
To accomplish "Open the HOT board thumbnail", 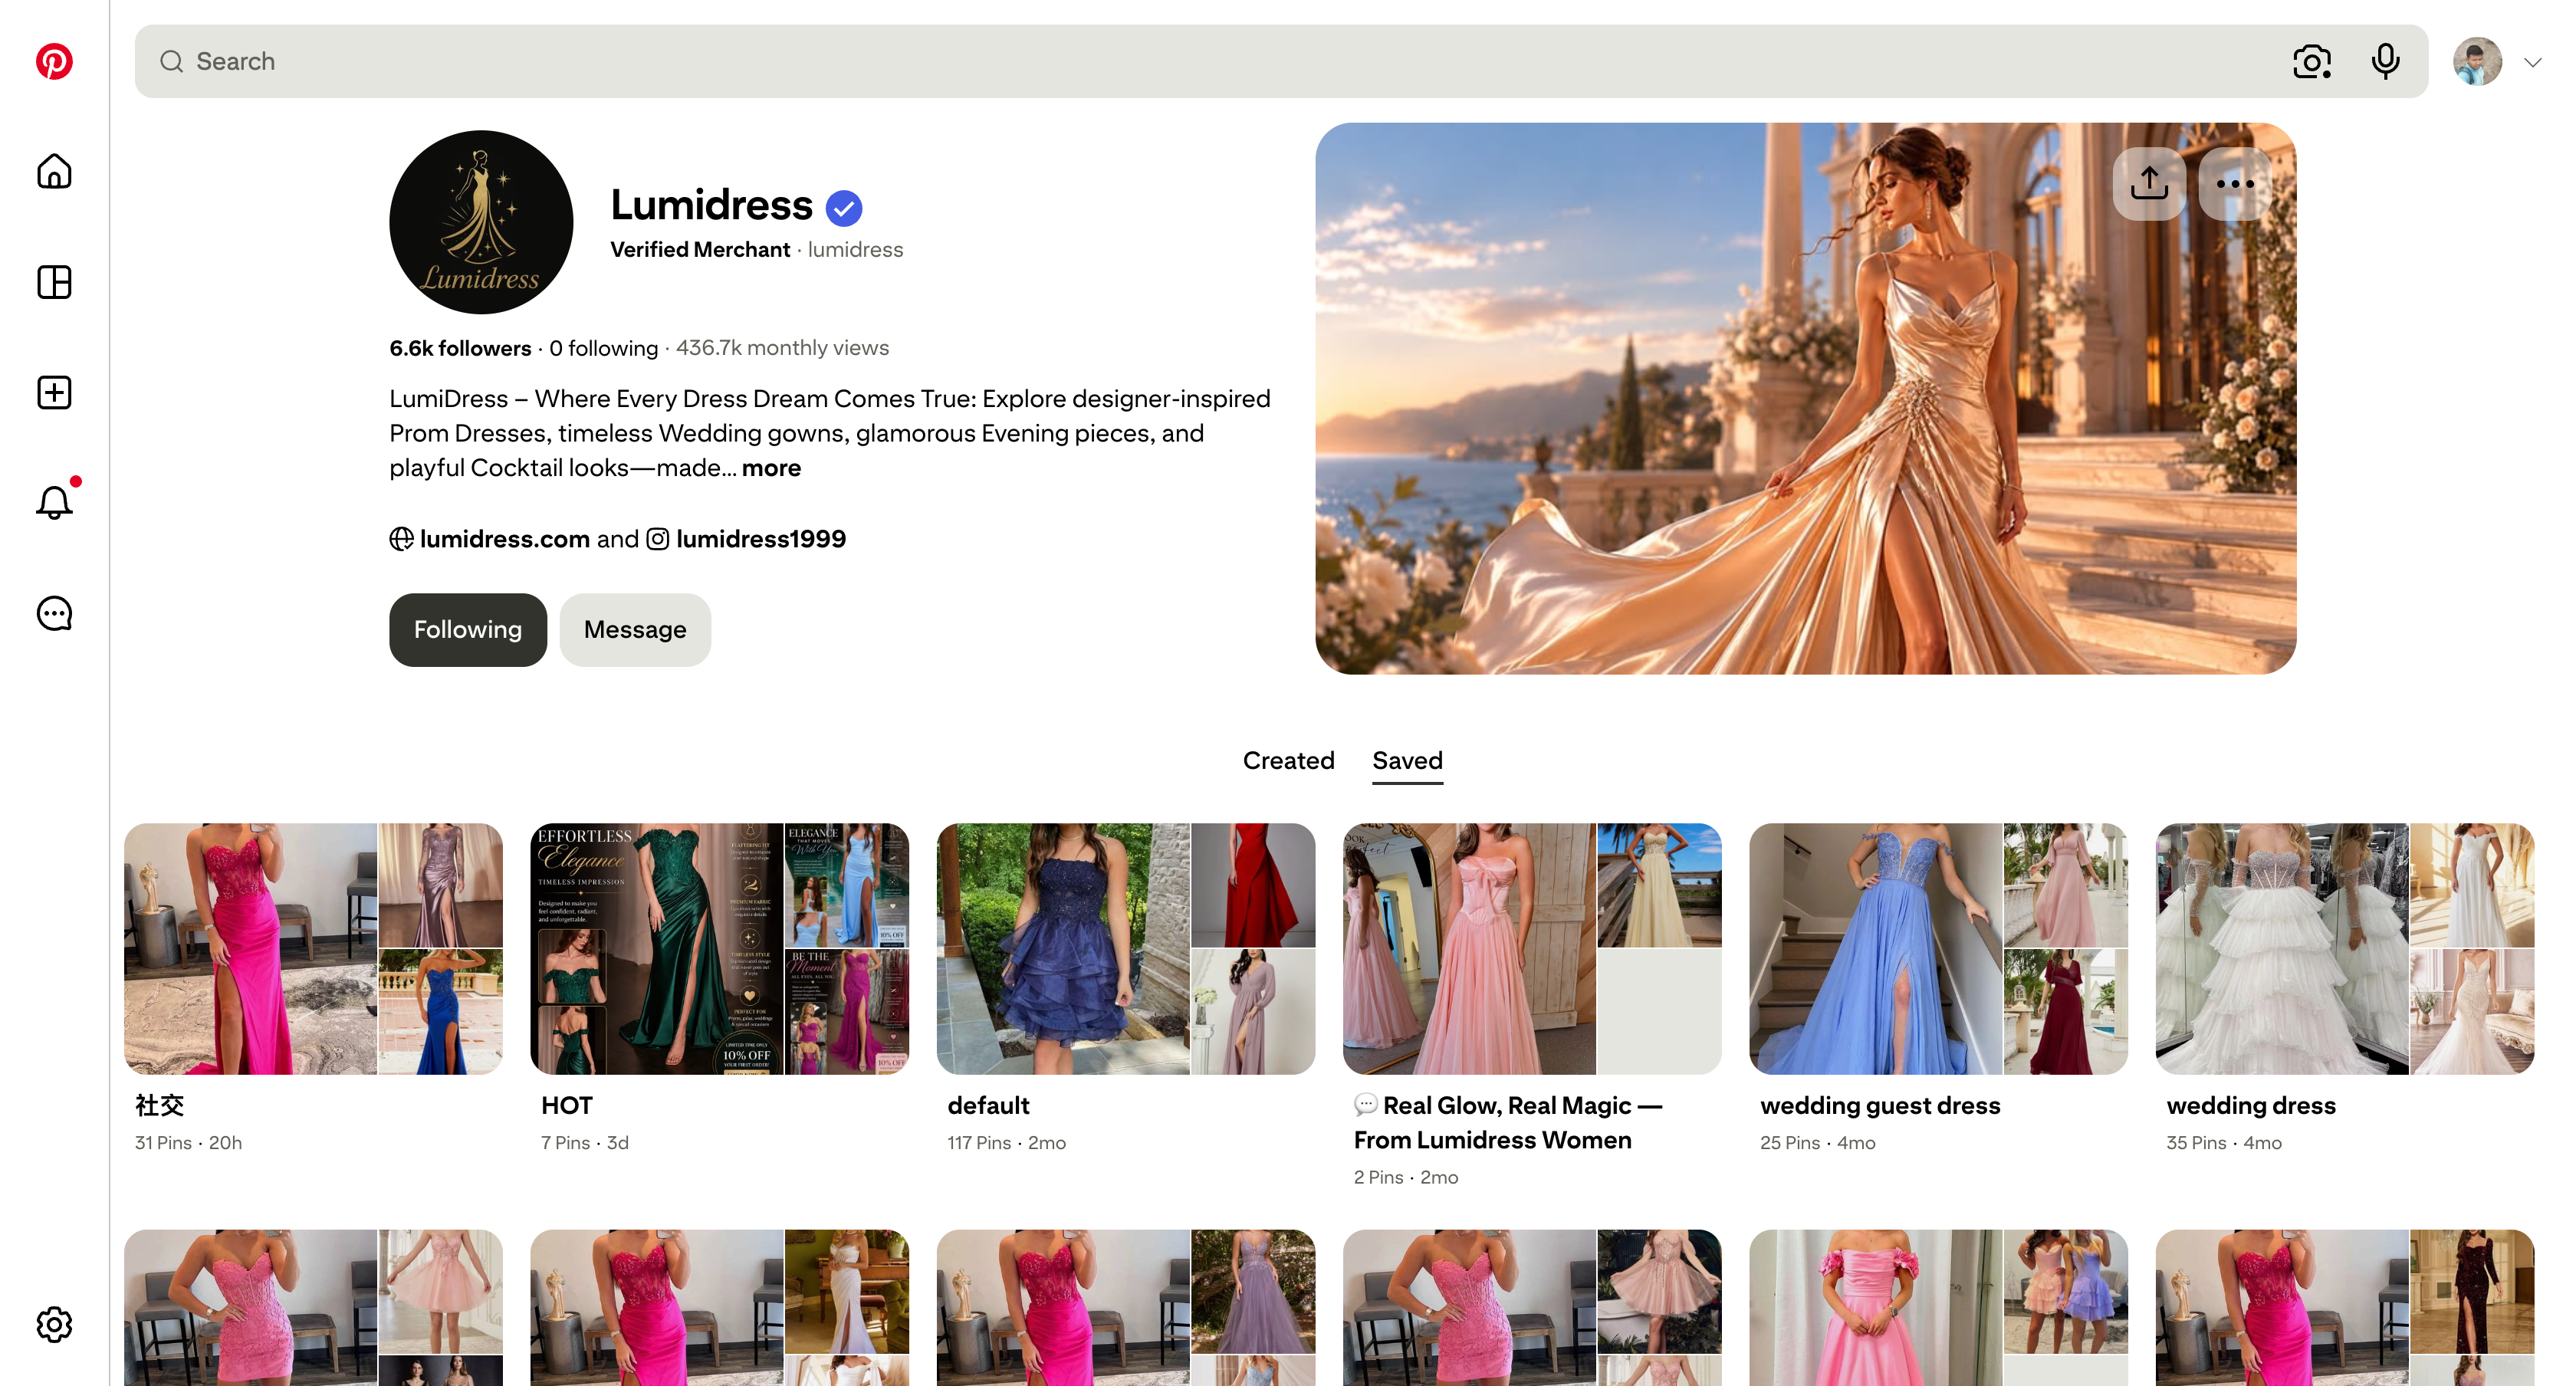I will (719, 948).
